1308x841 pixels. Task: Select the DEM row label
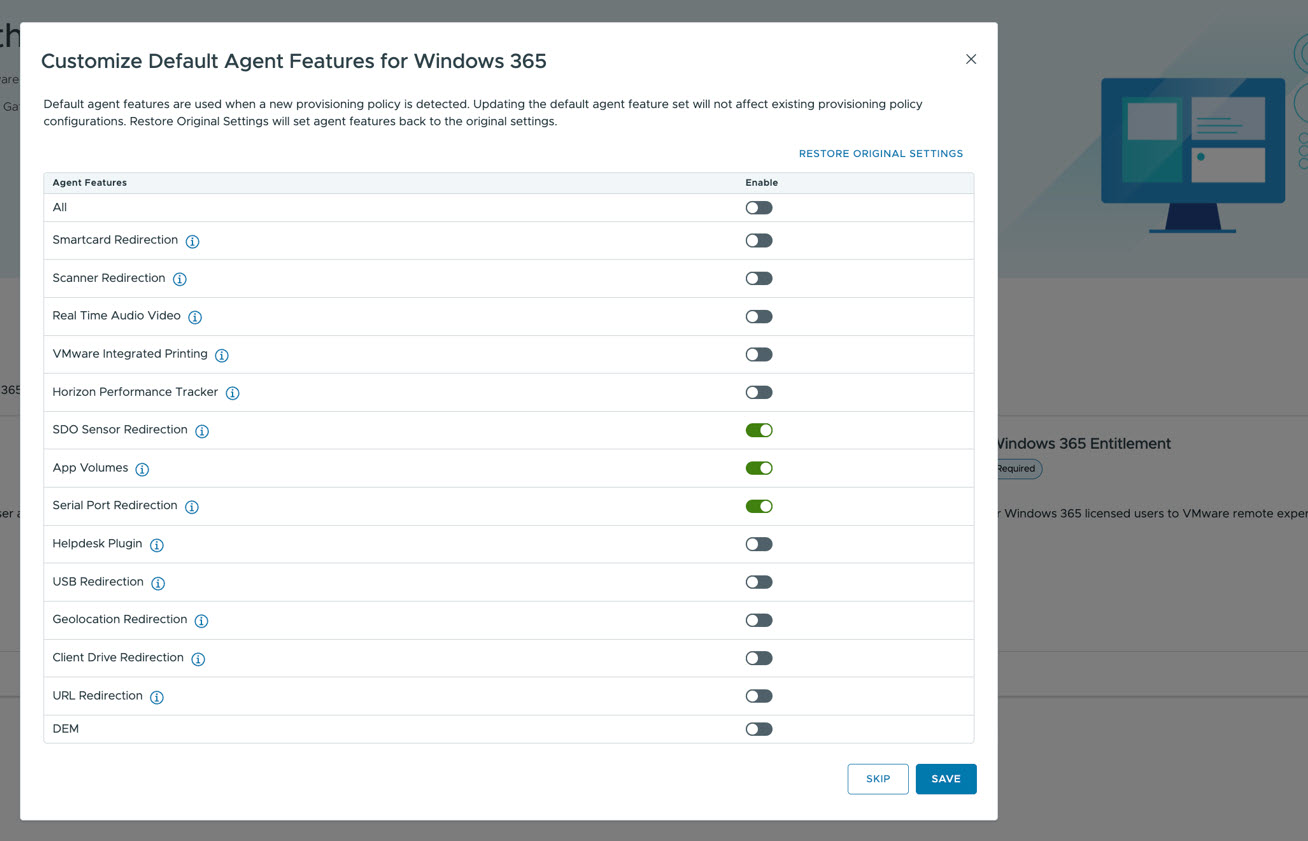pos(66,729)
